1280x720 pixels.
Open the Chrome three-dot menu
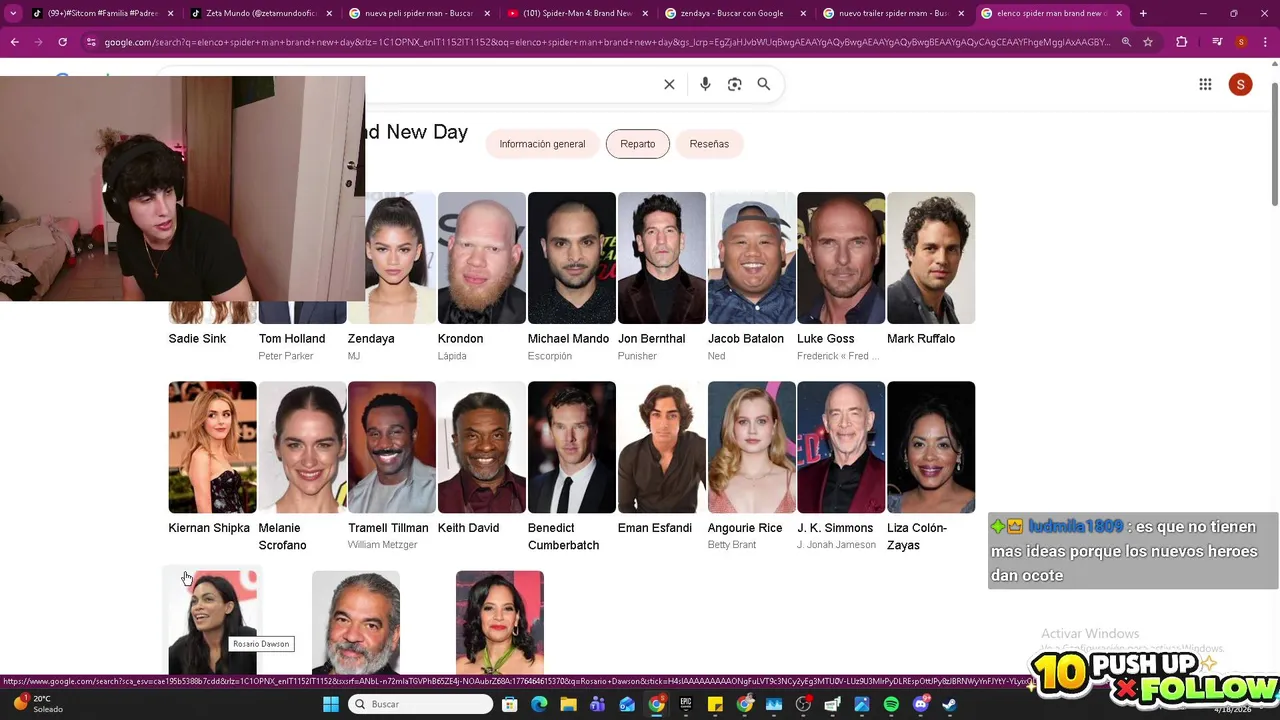1265,42
